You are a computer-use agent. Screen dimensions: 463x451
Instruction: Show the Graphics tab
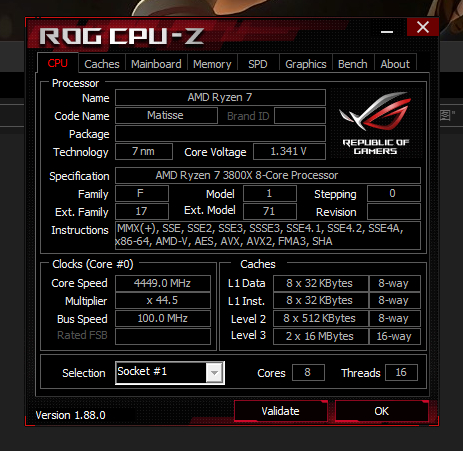point(306,64)
